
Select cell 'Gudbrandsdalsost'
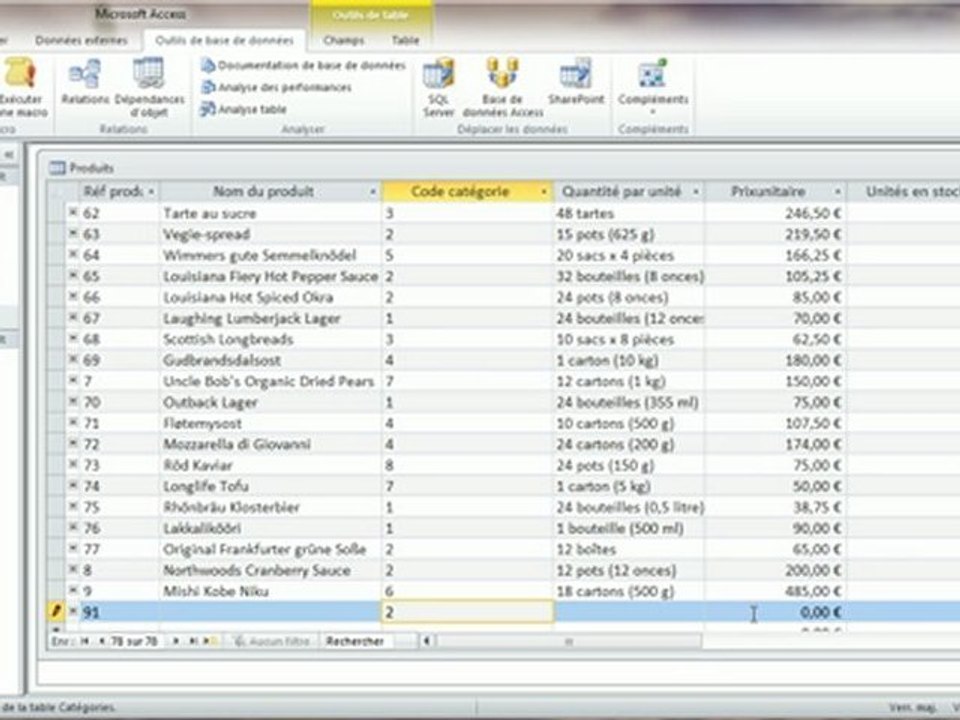270,360
